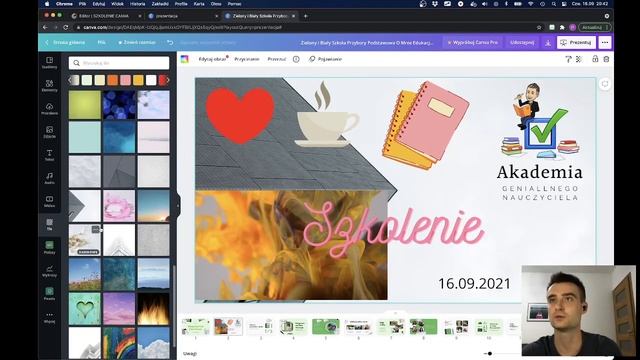
Task: Open the browser extensions puzzle icon
Action: point(562,27)
